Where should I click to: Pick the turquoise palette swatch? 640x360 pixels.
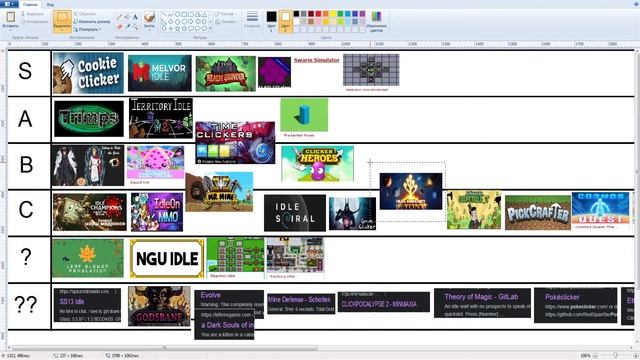348,14
